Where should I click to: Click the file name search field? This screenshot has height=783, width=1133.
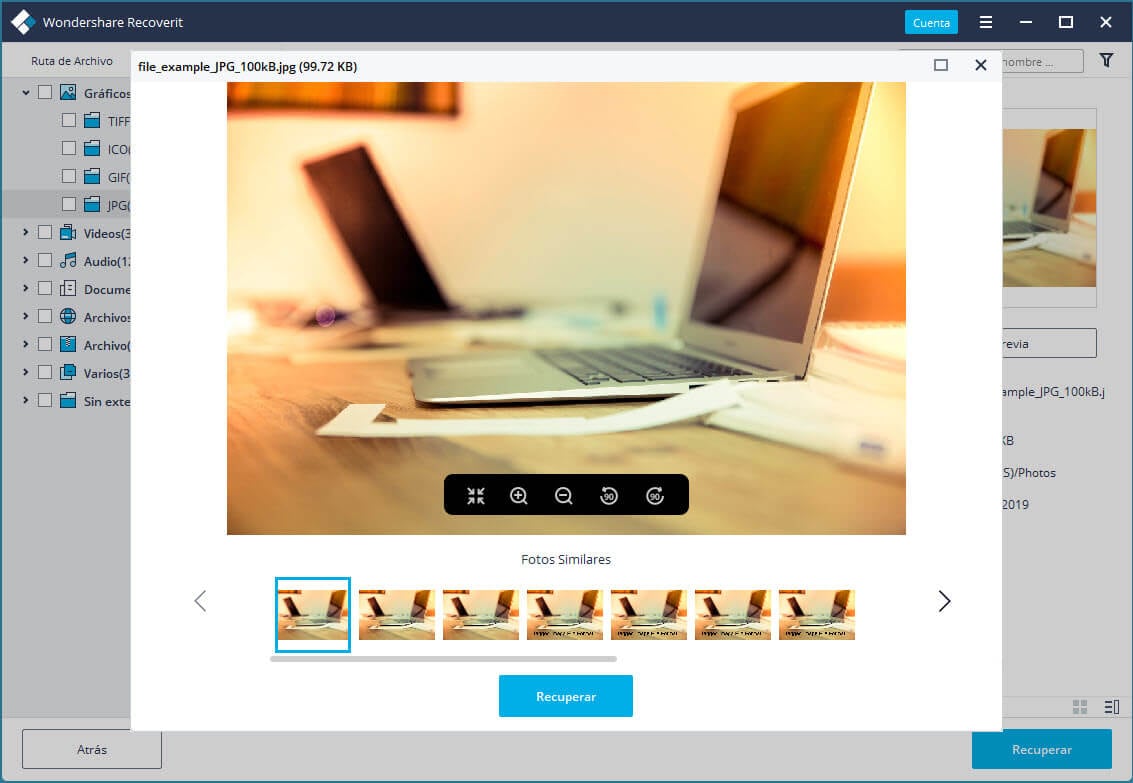pos(1043,61)
